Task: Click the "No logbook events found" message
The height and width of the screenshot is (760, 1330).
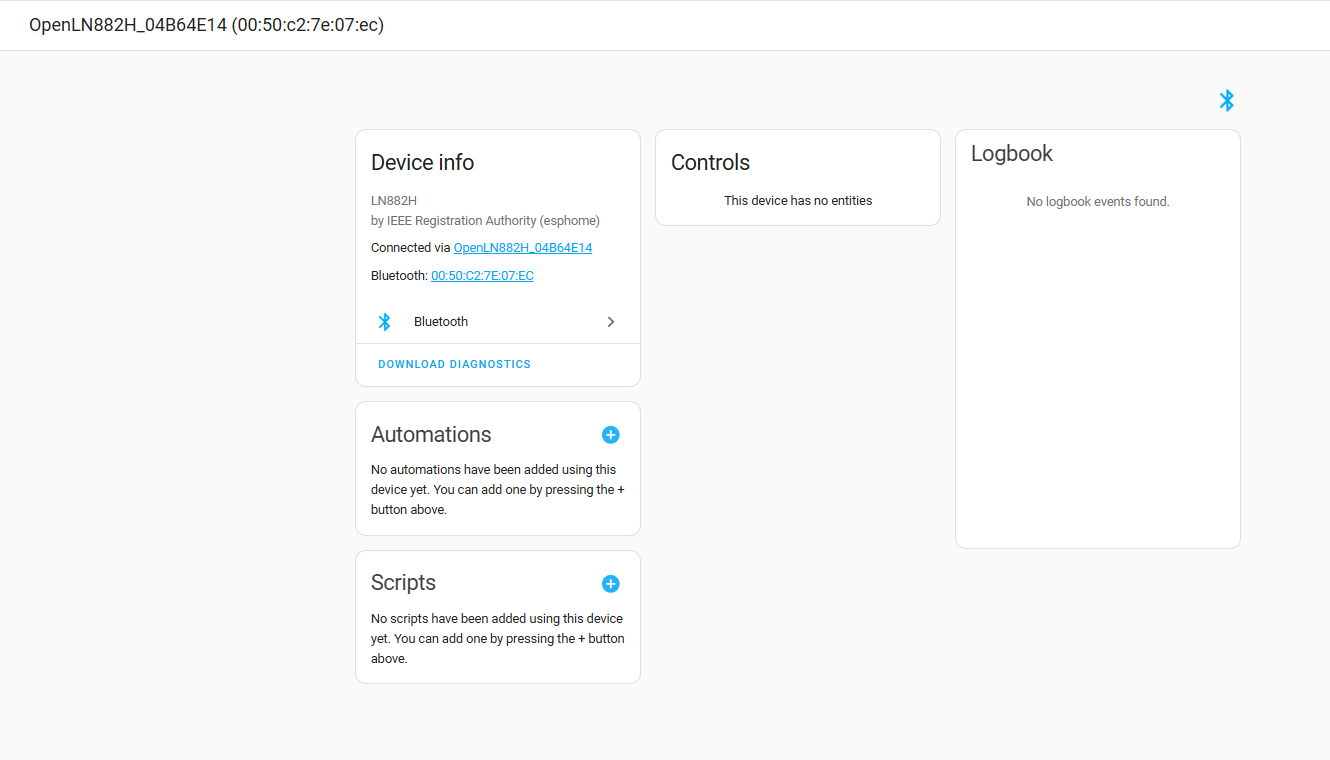Action: [x=1097, y=202]
